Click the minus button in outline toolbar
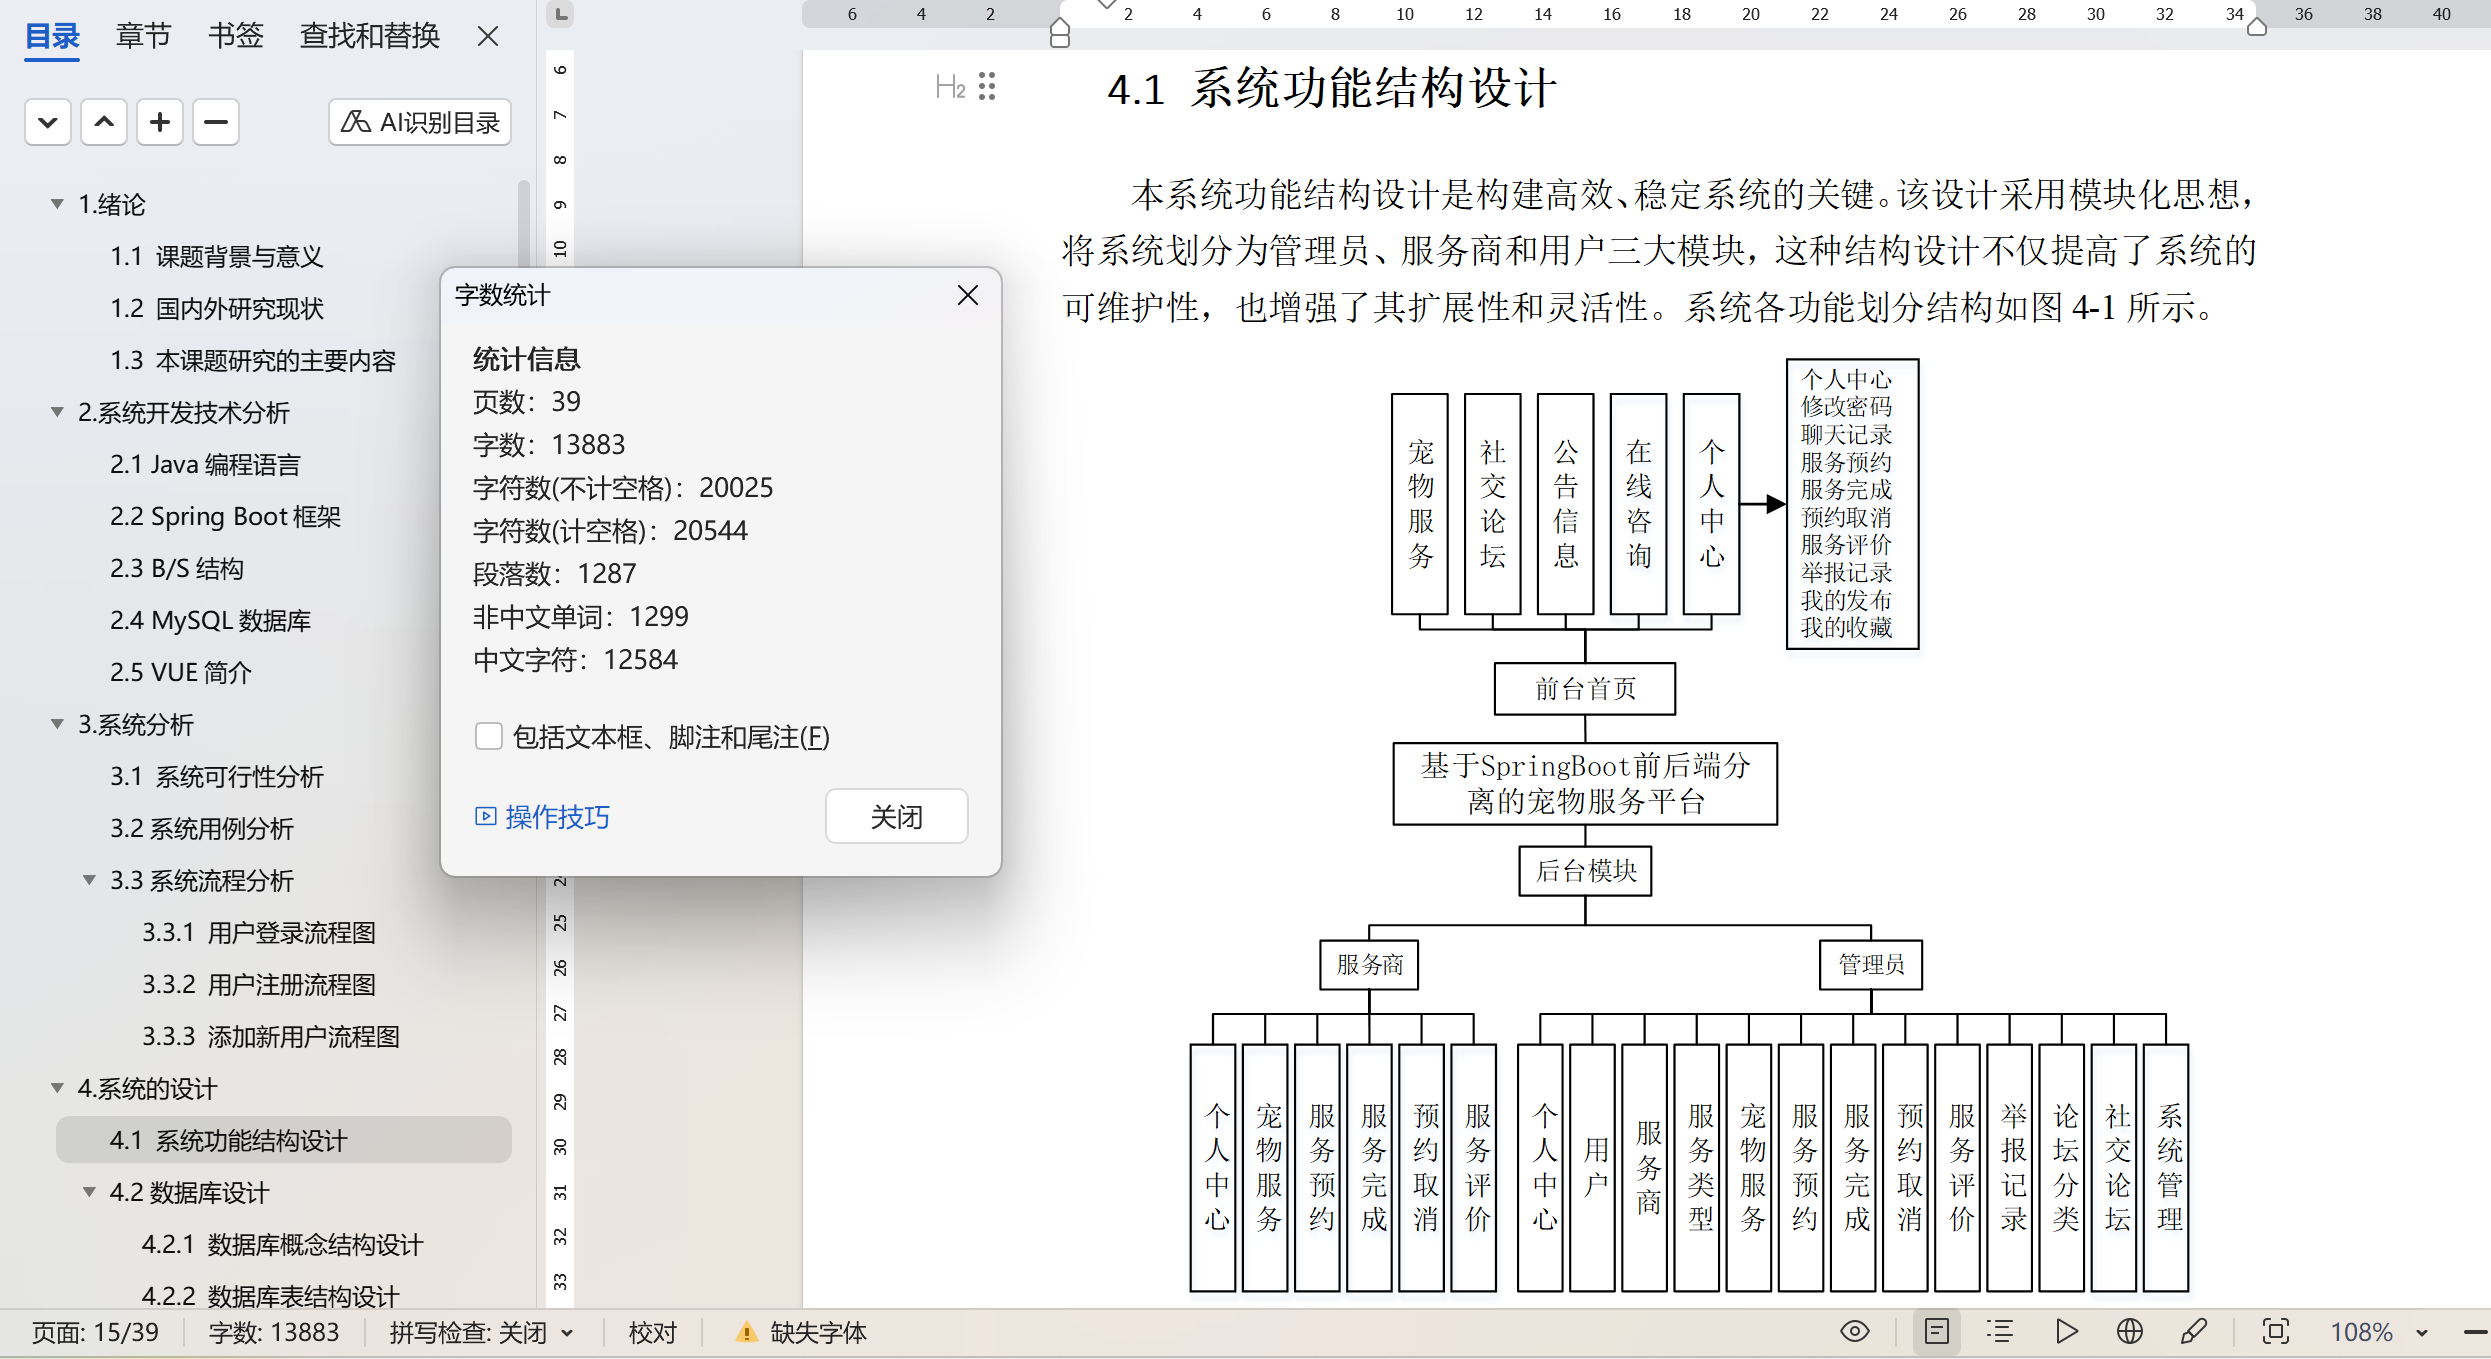Viewport: 2491px width, 1359px height. point(215,122)
